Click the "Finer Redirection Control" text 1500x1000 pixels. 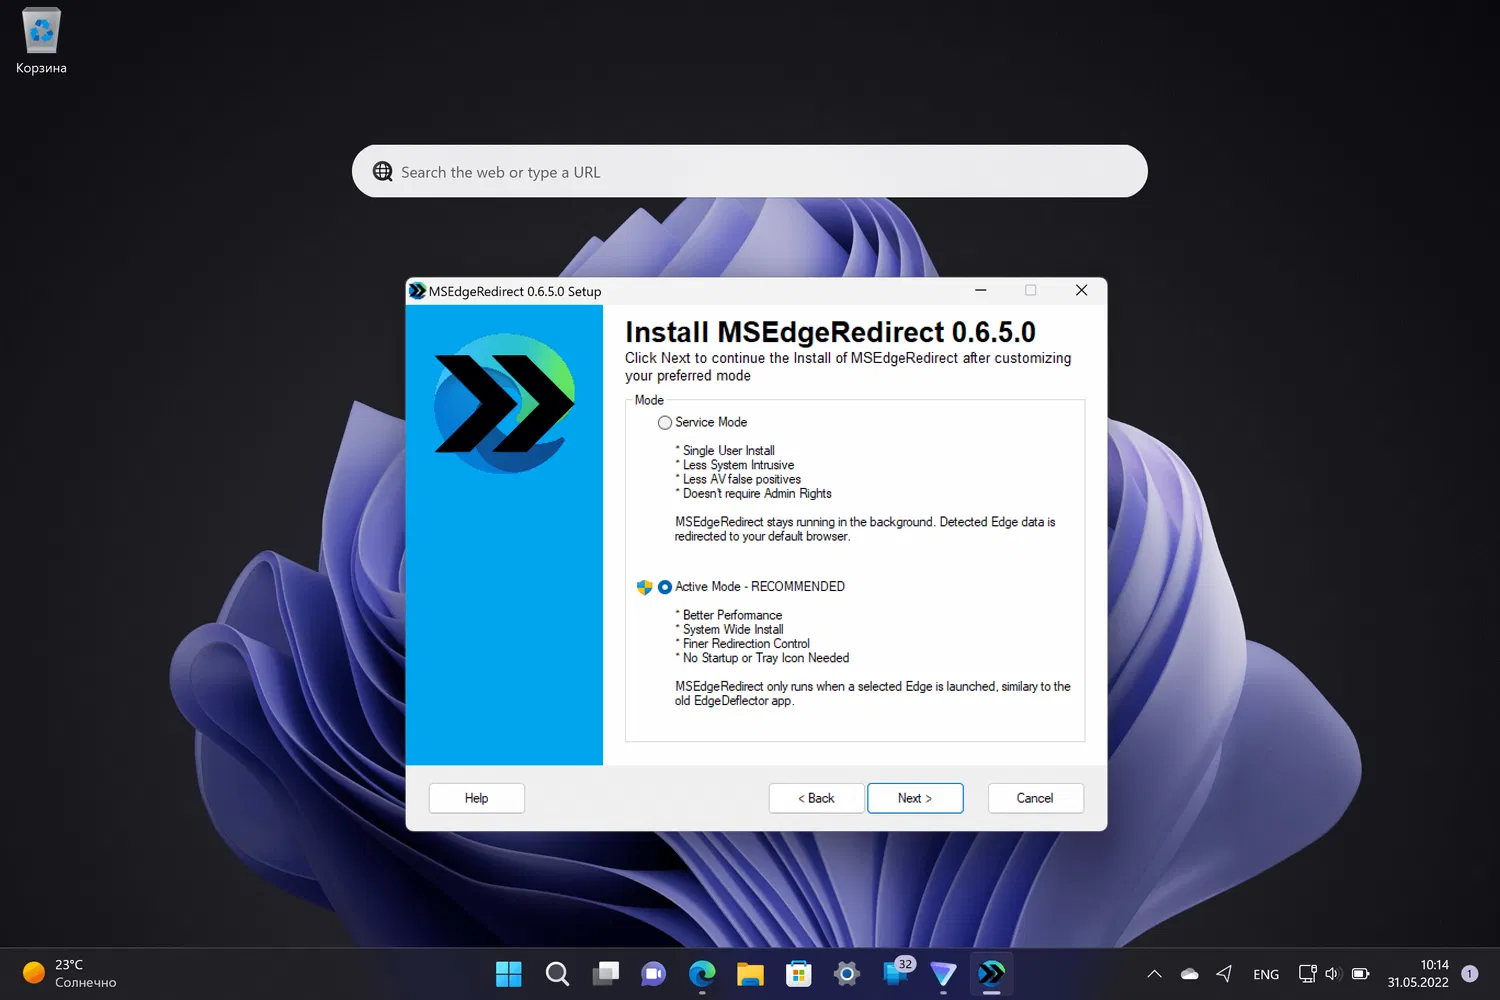pyautogui.click(x=746, y=644)
